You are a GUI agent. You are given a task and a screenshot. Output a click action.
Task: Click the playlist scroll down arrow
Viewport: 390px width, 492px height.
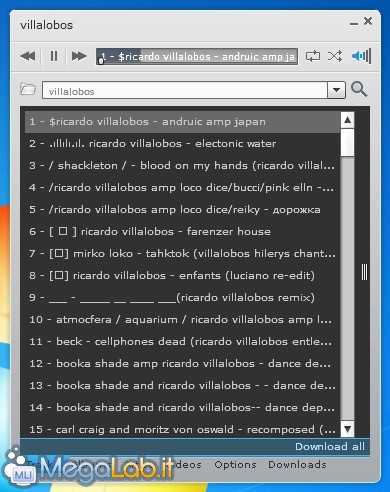347,429
